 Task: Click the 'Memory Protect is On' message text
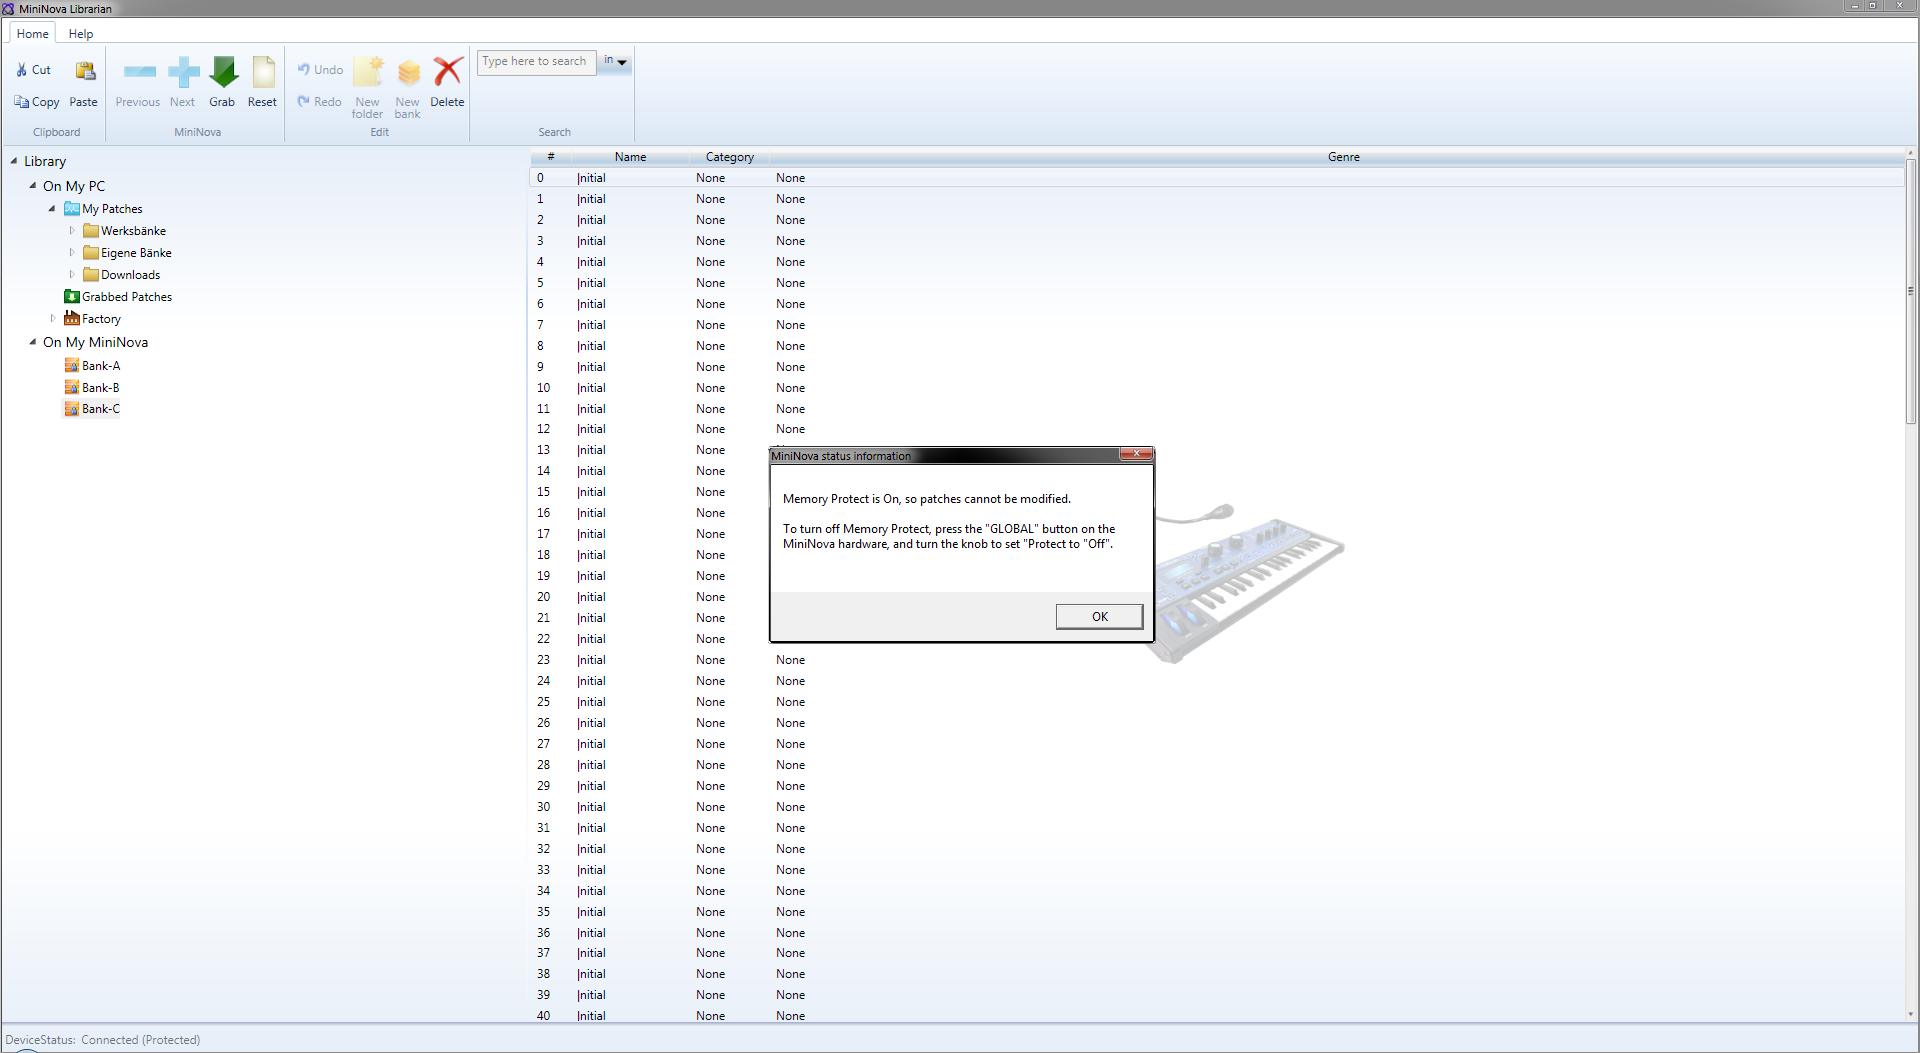pos(926,499)
